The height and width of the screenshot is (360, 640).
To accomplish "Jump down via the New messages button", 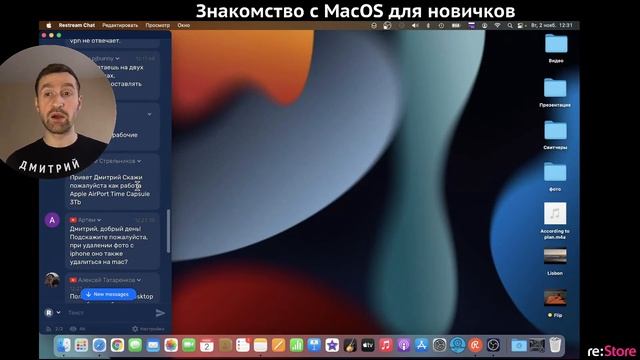I will click(108, 294).
